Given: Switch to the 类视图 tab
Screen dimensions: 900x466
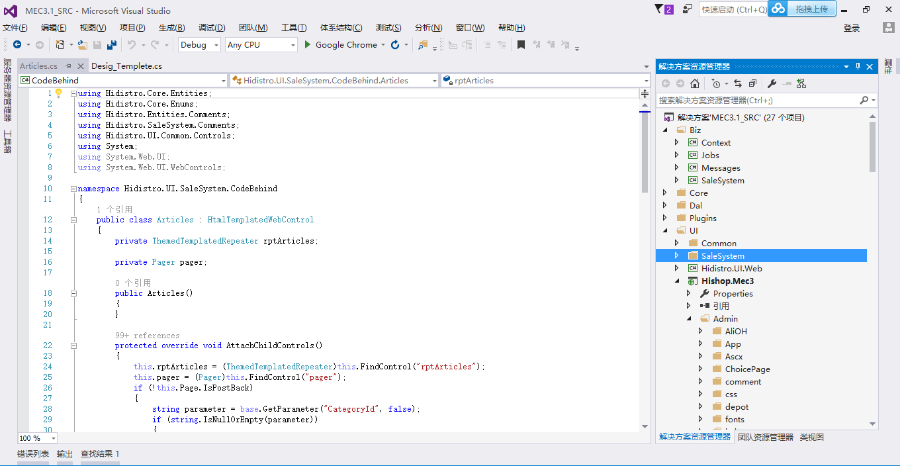Looking at the screenshot, I should click(812, 437).
